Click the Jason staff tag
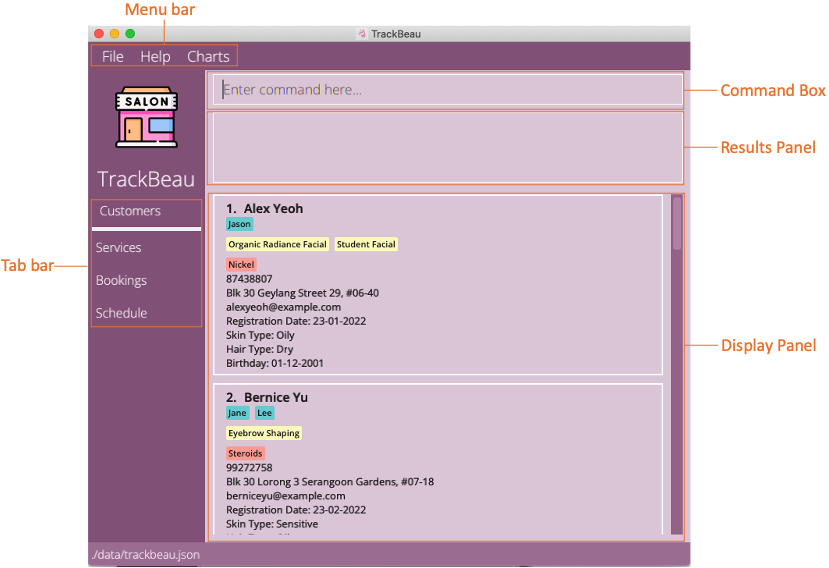This screenshot has width=829, height=568. tap(240, 224)
